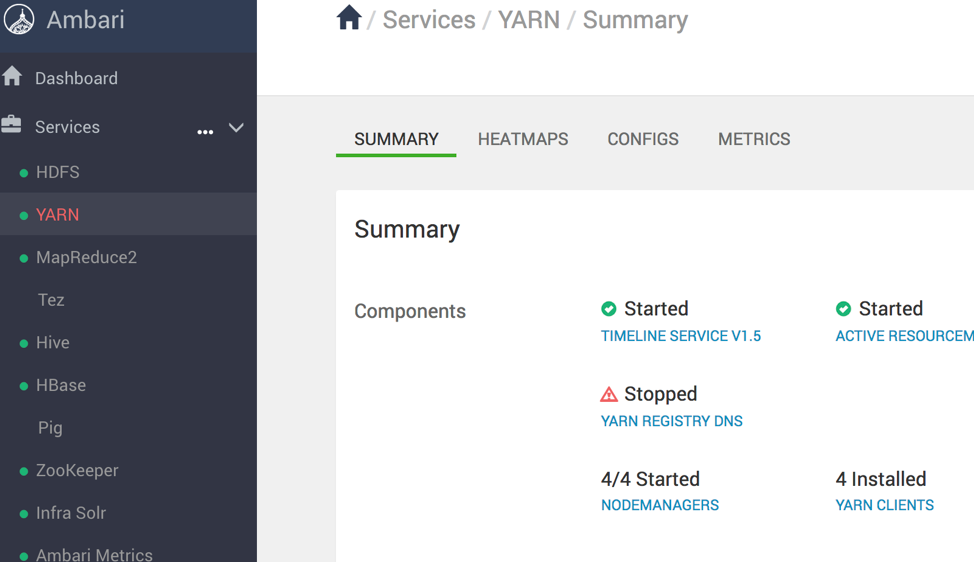Viewport: 974px width, 562px height.
Task: Select the YARN service in sidebar
Action: pos(57,215)
